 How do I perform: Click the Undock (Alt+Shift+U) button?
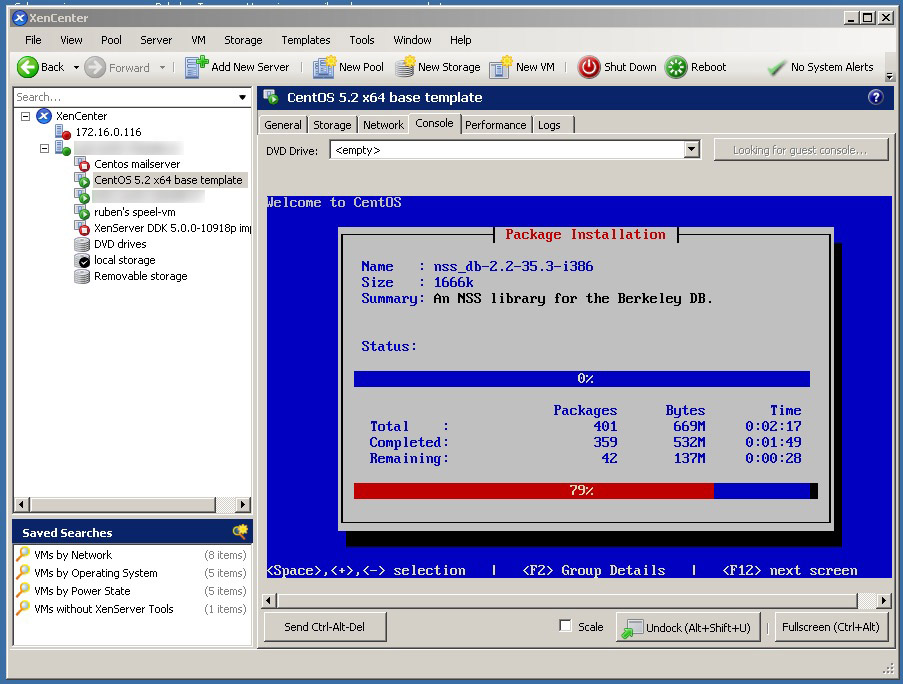tap(688, 627)
